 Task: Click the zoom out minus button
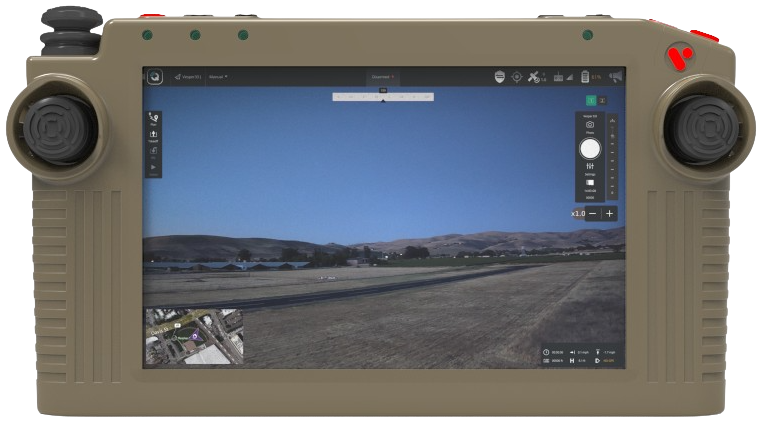click(593, 214)
